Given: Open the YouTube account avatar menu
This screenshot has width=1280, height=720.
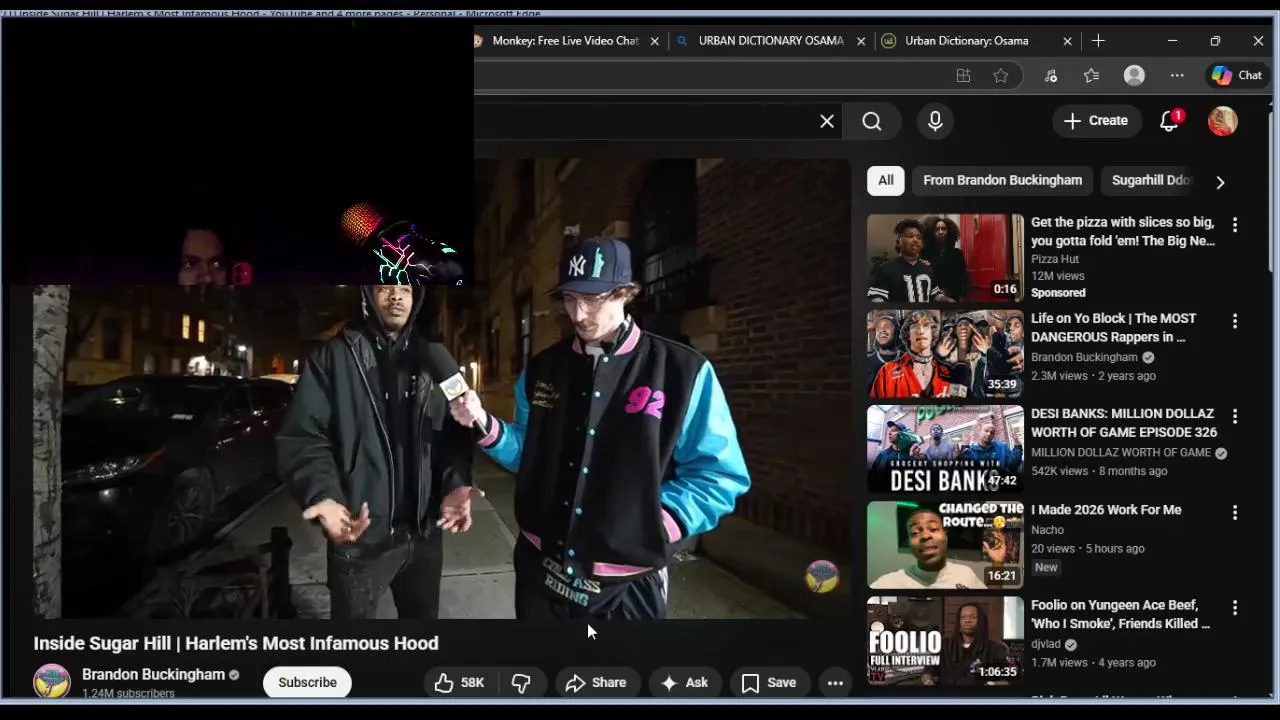Looking at the screenshot, I should click(x=1222, y=121).
